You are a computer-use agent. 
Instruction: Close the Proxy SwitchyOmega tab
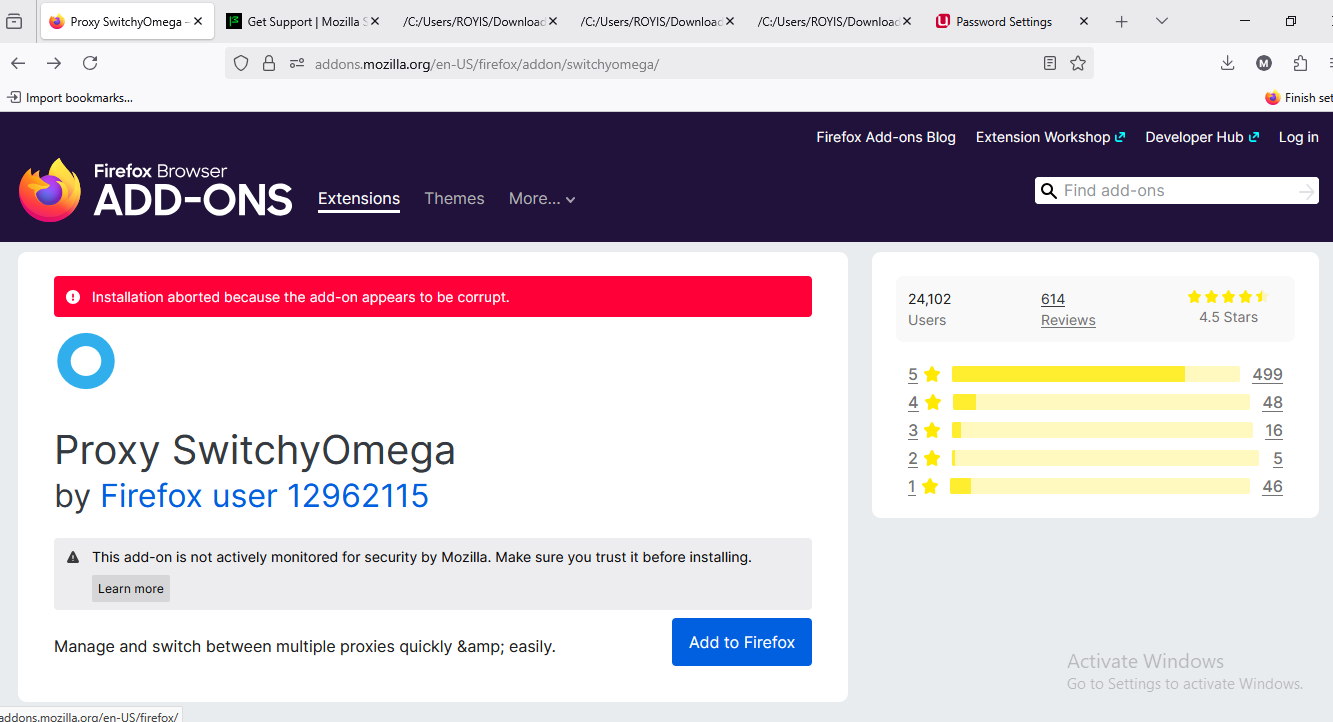[x=198, y=21]
